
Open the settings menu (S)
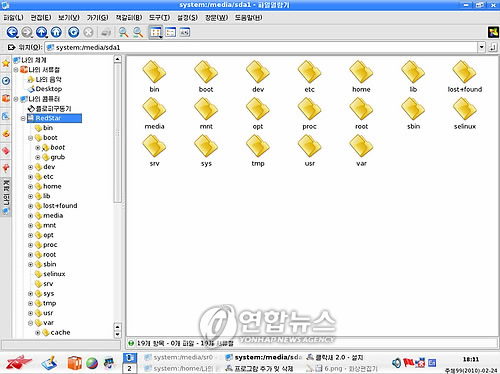pyautogui.click(x=187, y=18)
